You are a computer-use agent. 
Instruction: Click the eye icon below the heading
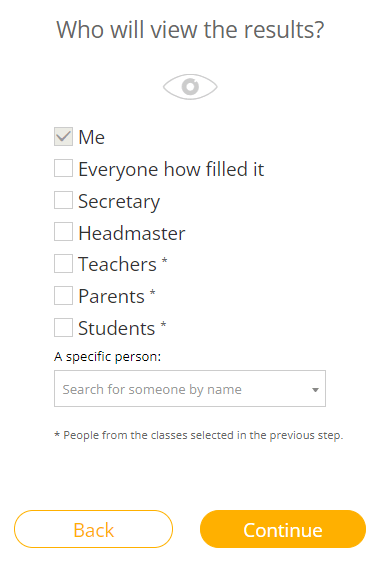pyautogui.click(x=190, y=87)
